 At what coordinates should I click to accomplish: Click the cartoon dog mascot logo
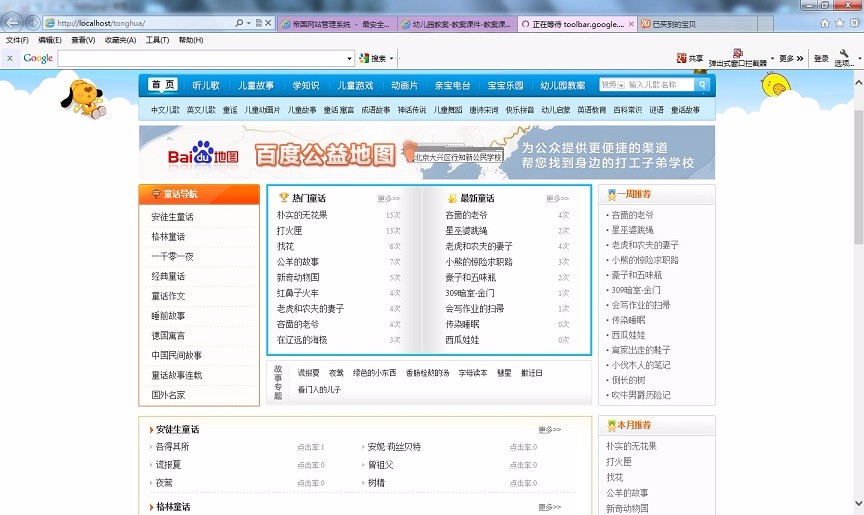(x=83, y=99)
